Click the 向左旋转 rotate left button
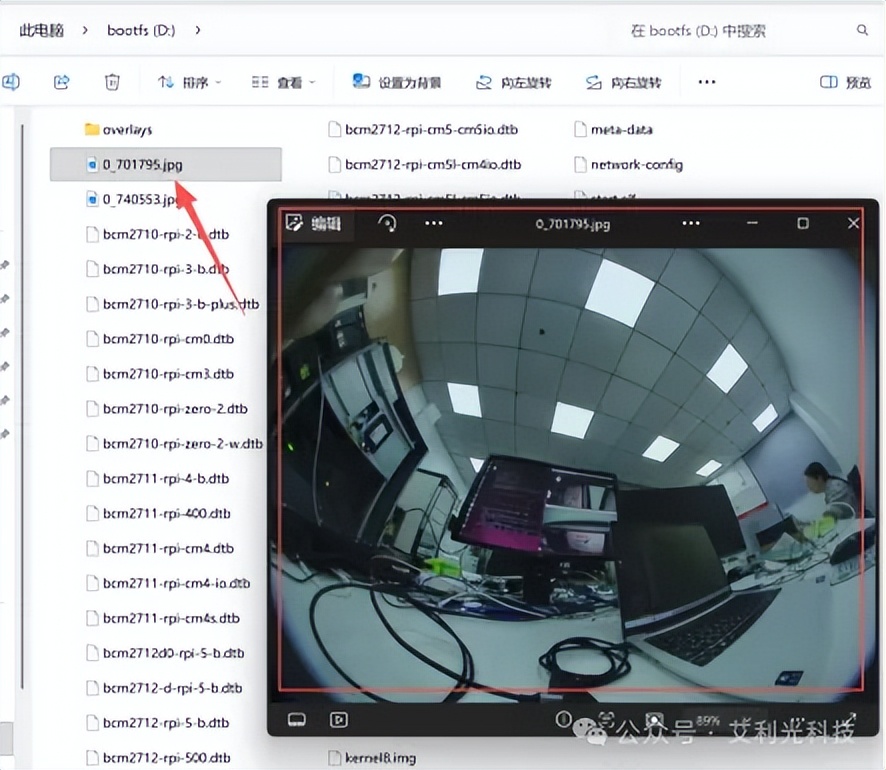 513,82
